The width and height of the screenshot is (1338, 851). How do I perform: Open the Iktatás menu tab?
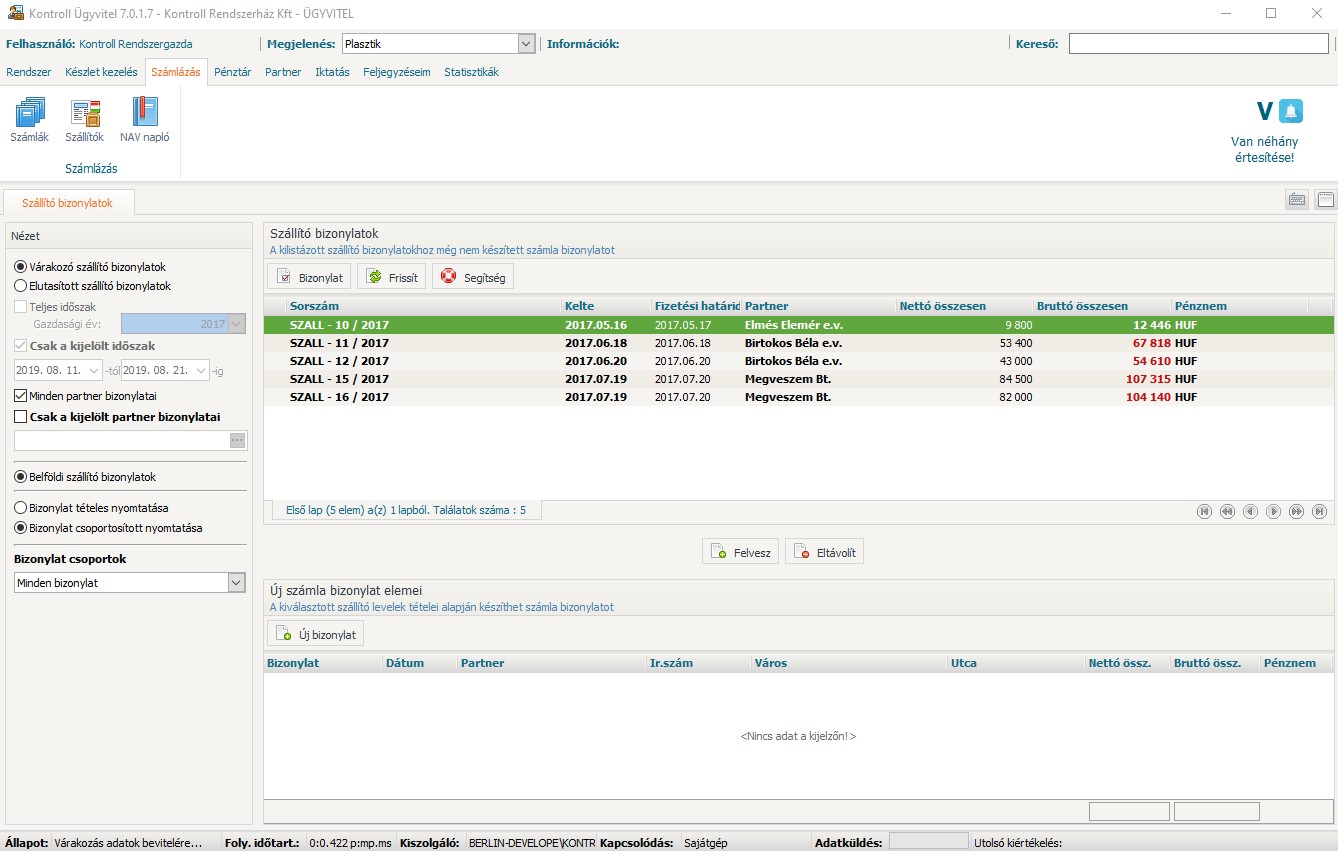[x=332, y=72]
